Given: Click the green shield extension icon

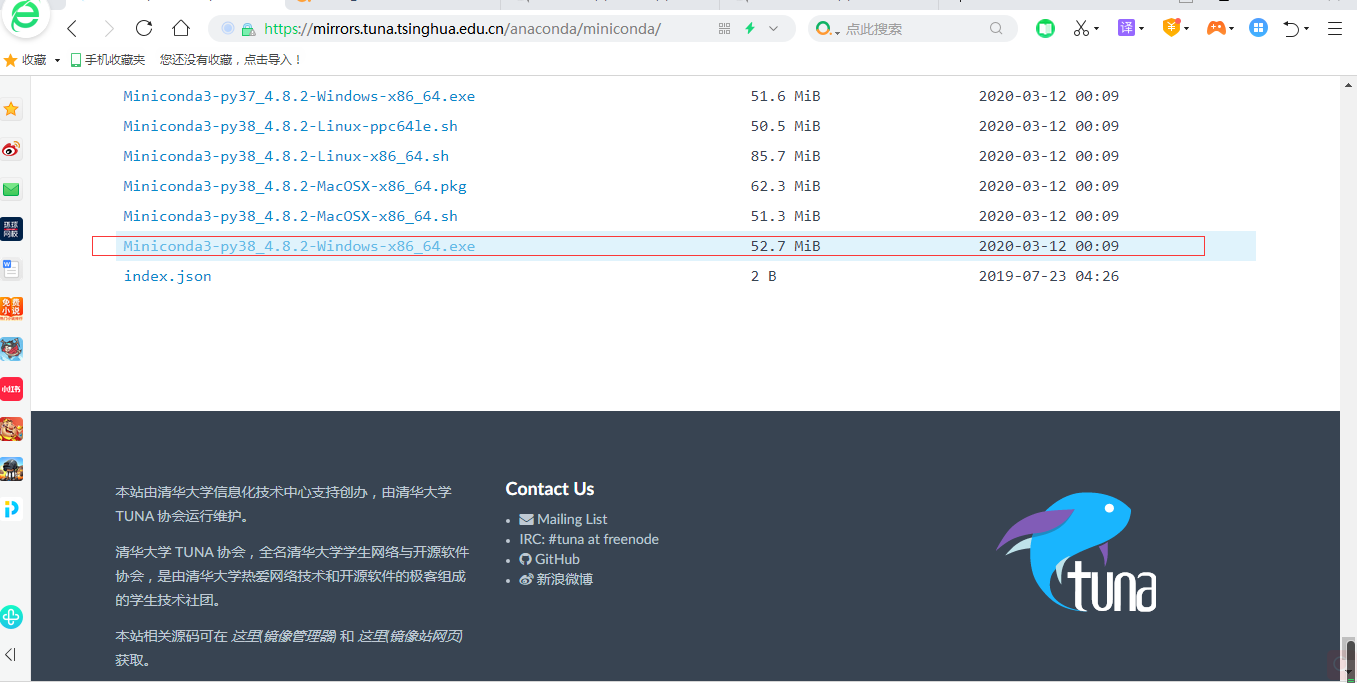Looking at the screenshot, I should pyautogui.click(x=1045, y=28).
